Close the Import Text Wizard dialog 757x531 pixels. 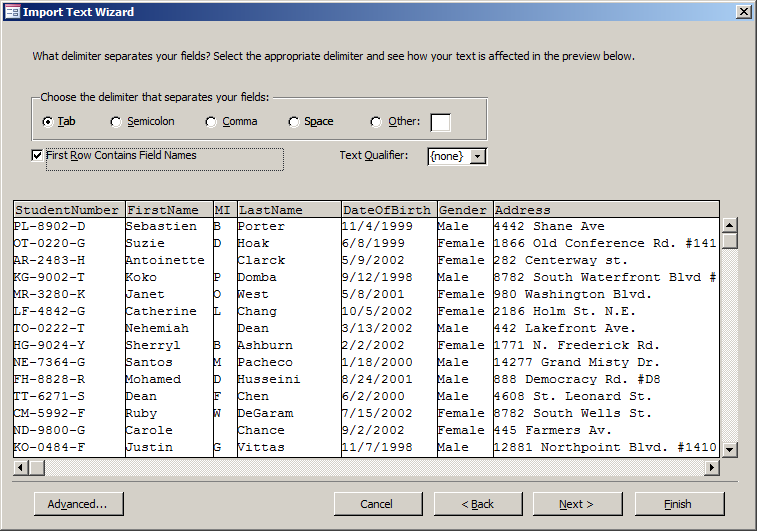pos(743,12)
